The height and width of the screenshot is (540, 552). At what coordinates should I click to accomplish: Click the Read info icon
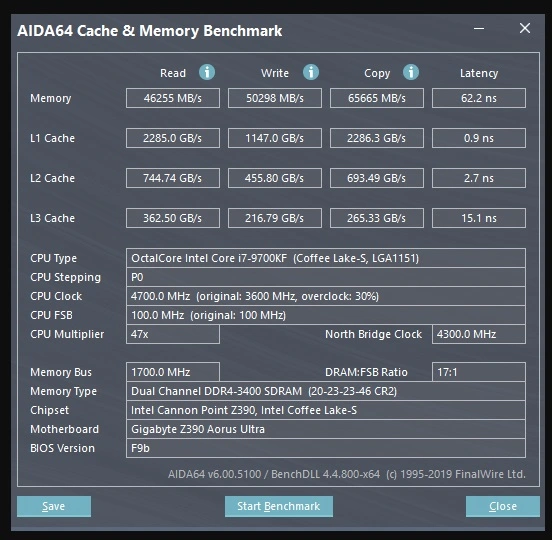coord(207,73)
